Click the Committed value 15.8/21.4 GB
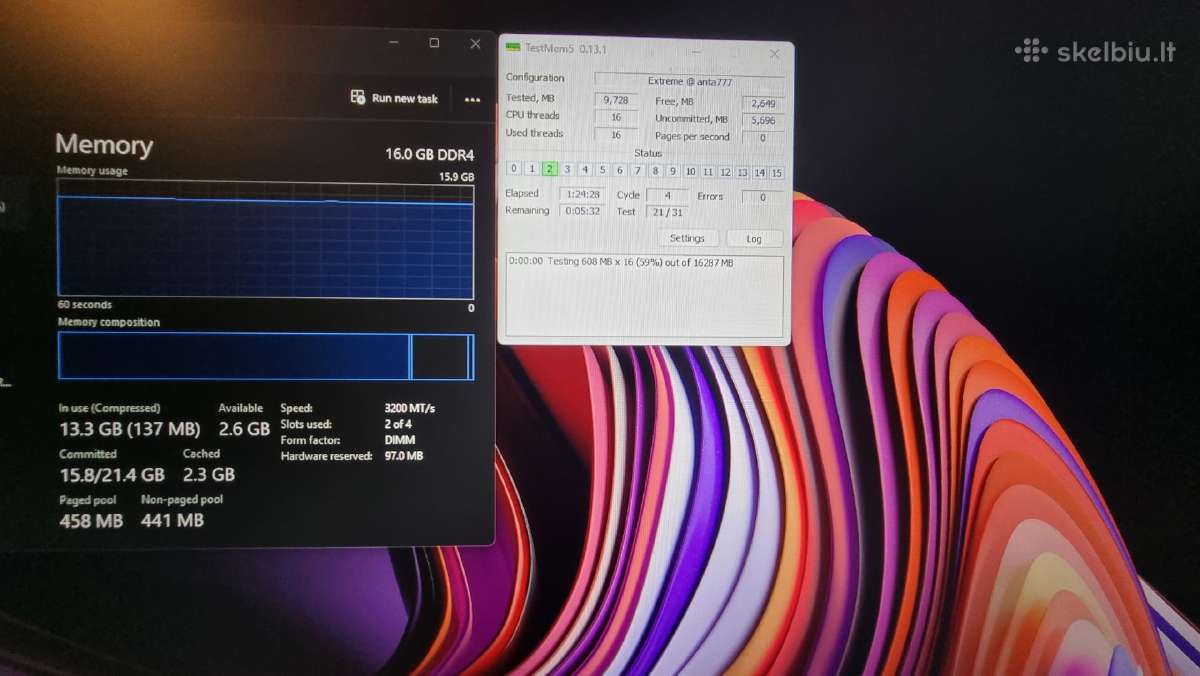This screenshot has width=1200, height=676. point(112,474)
